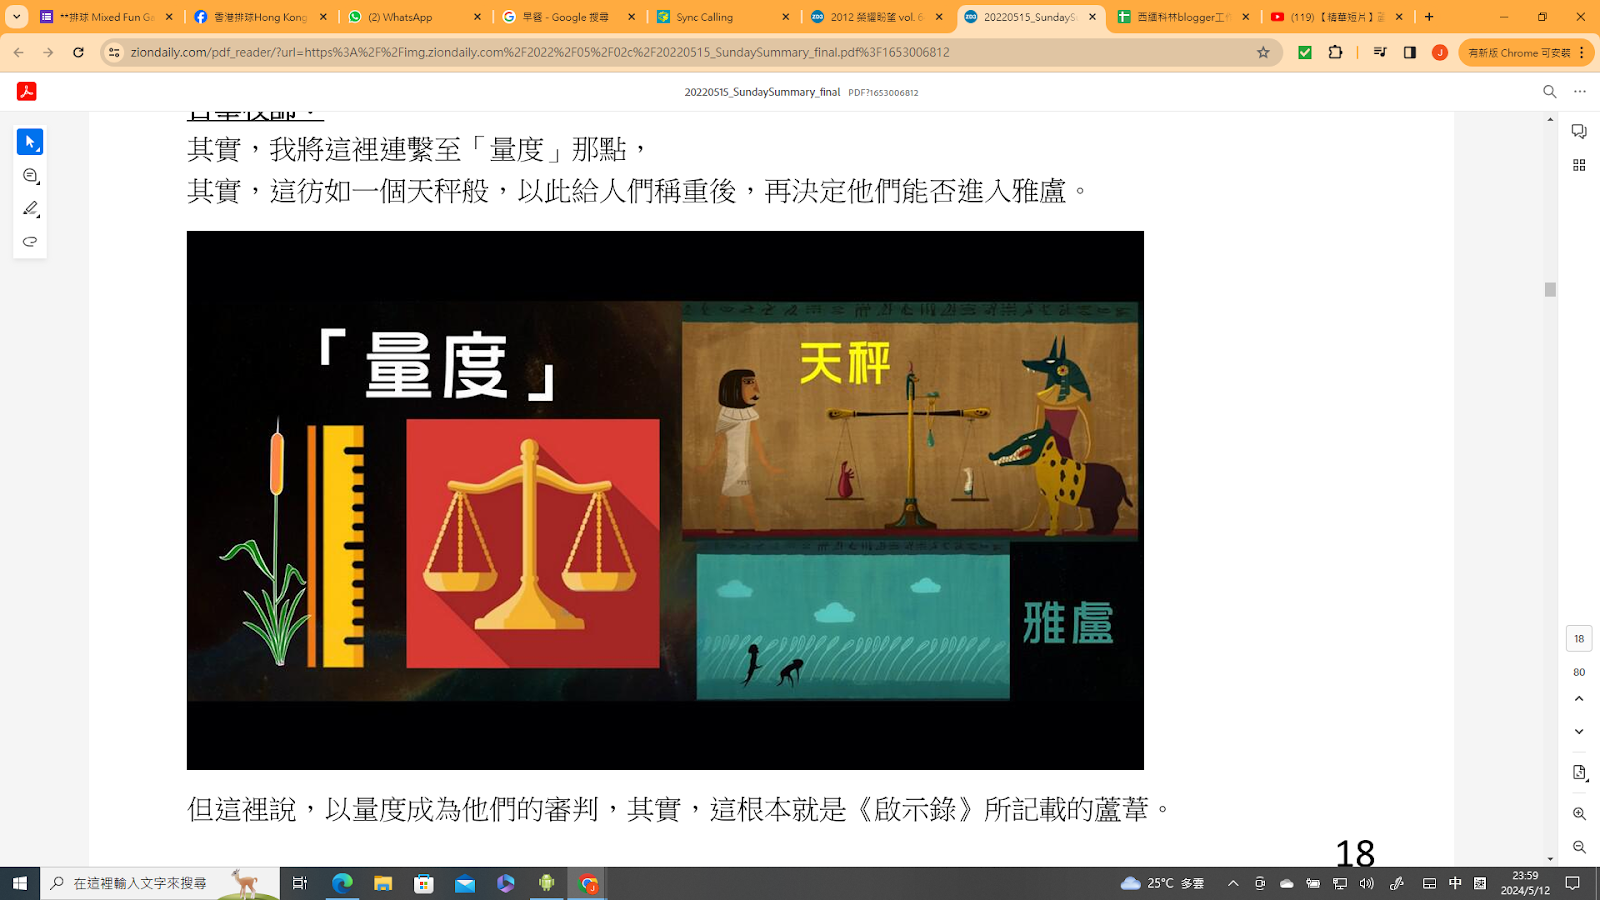Select the freehand draw loop tool
Viewport: 1600px width, 900px height.
coord(30,242)
